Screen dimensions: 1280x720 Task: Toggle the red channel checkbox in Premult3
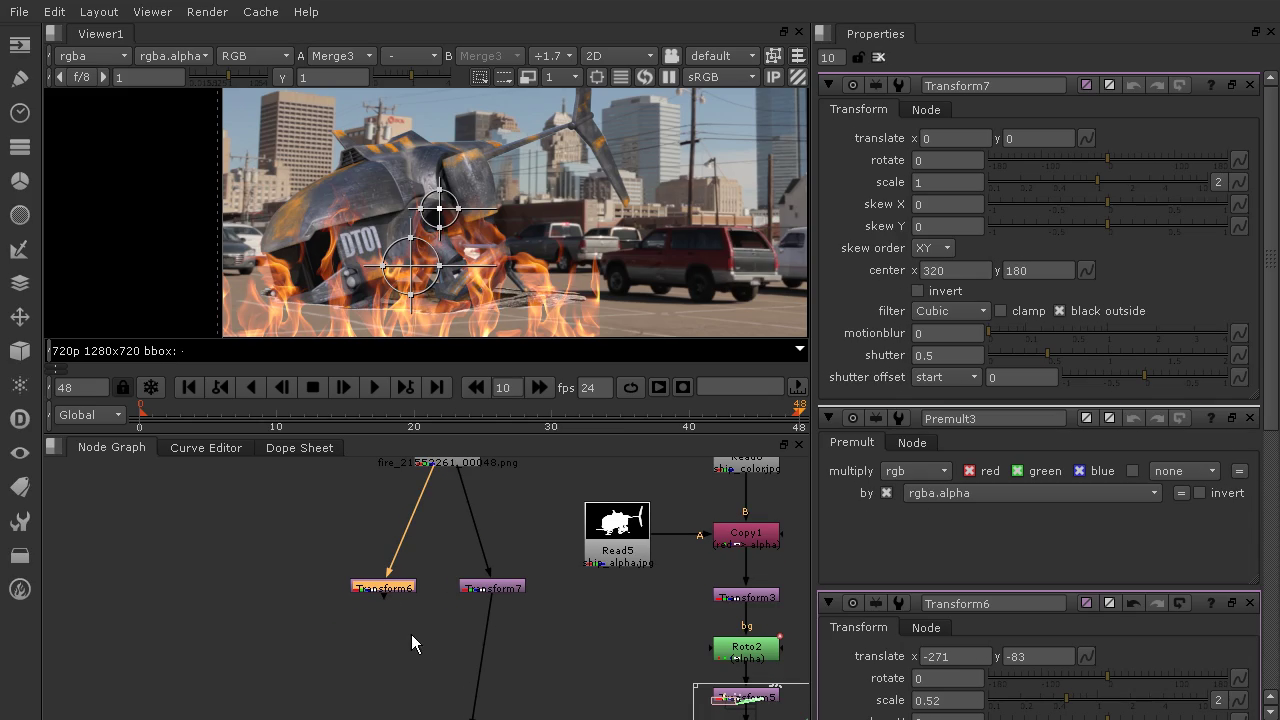click(x=969, y=471)
